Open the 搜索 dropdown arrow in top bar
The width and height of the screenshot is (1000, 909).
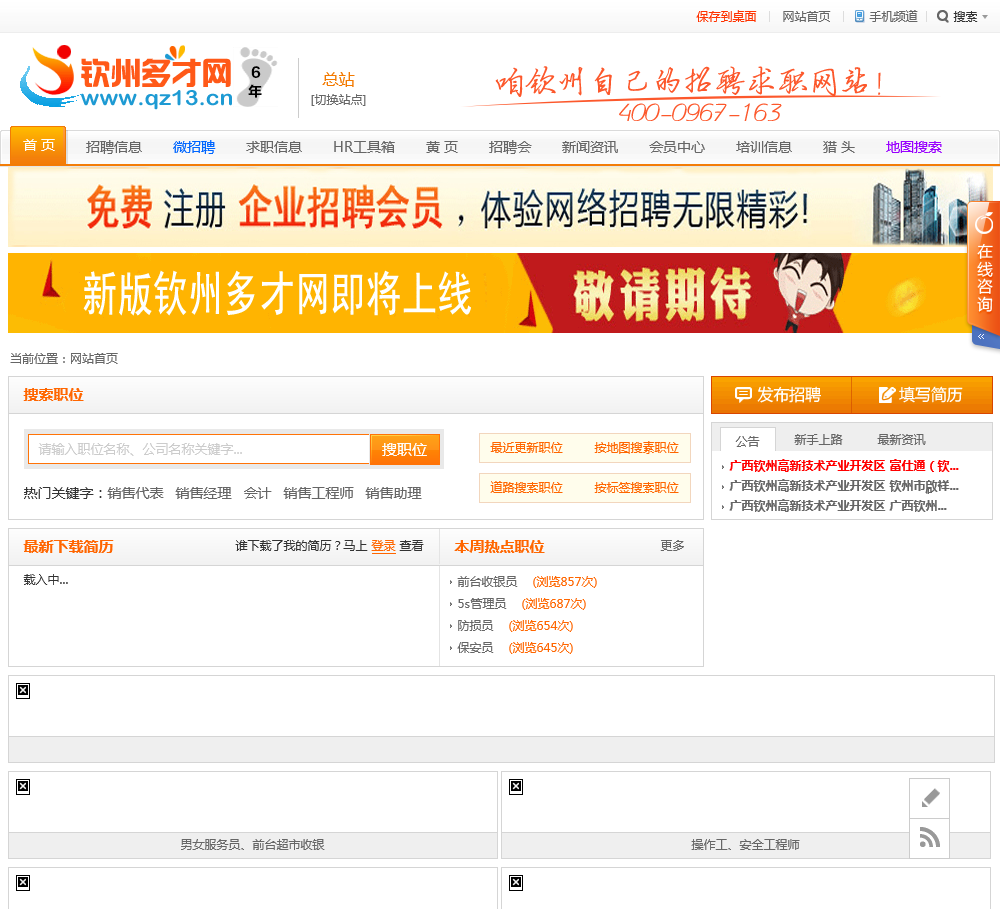(985, 17)
